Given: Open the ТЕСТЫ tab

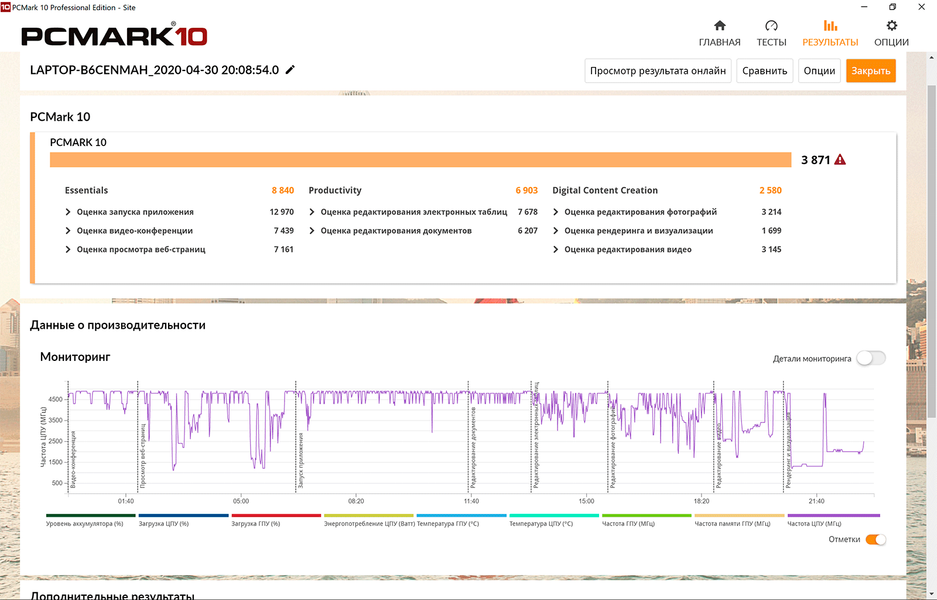Looking at the screenshot, I should (x=771, y=33).
